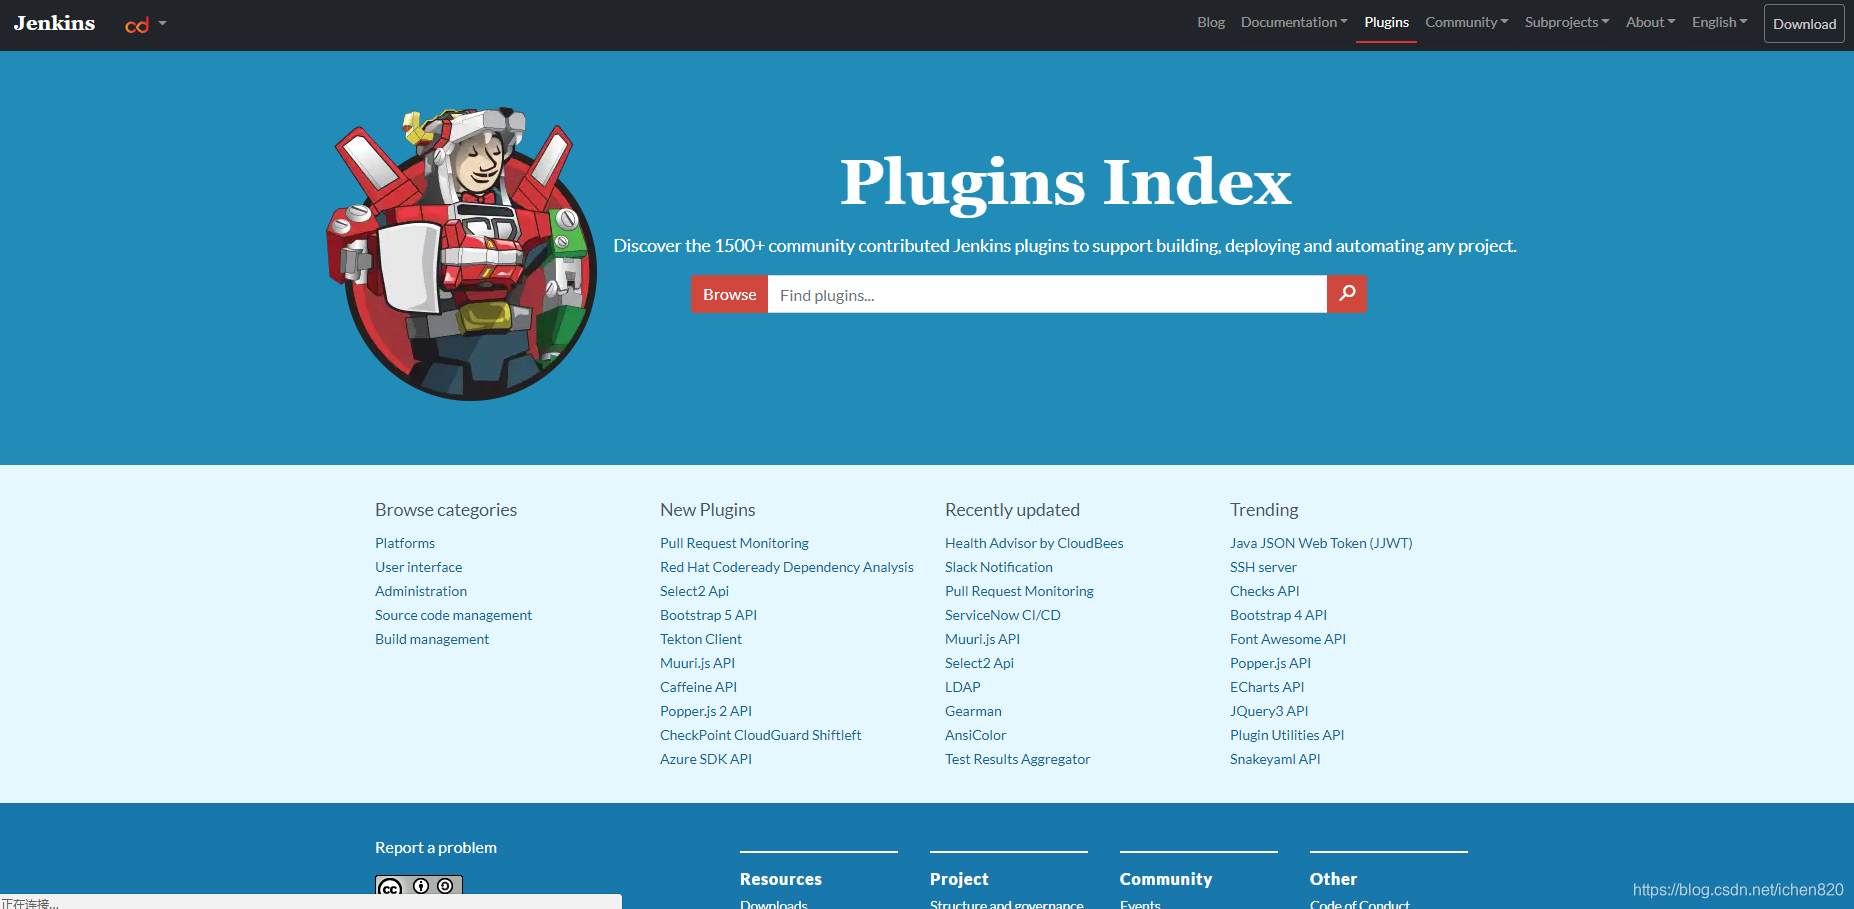Open Select2 Api under Recently updated
The width and height of the screenshot is (1854, 909).
[979, 663]
